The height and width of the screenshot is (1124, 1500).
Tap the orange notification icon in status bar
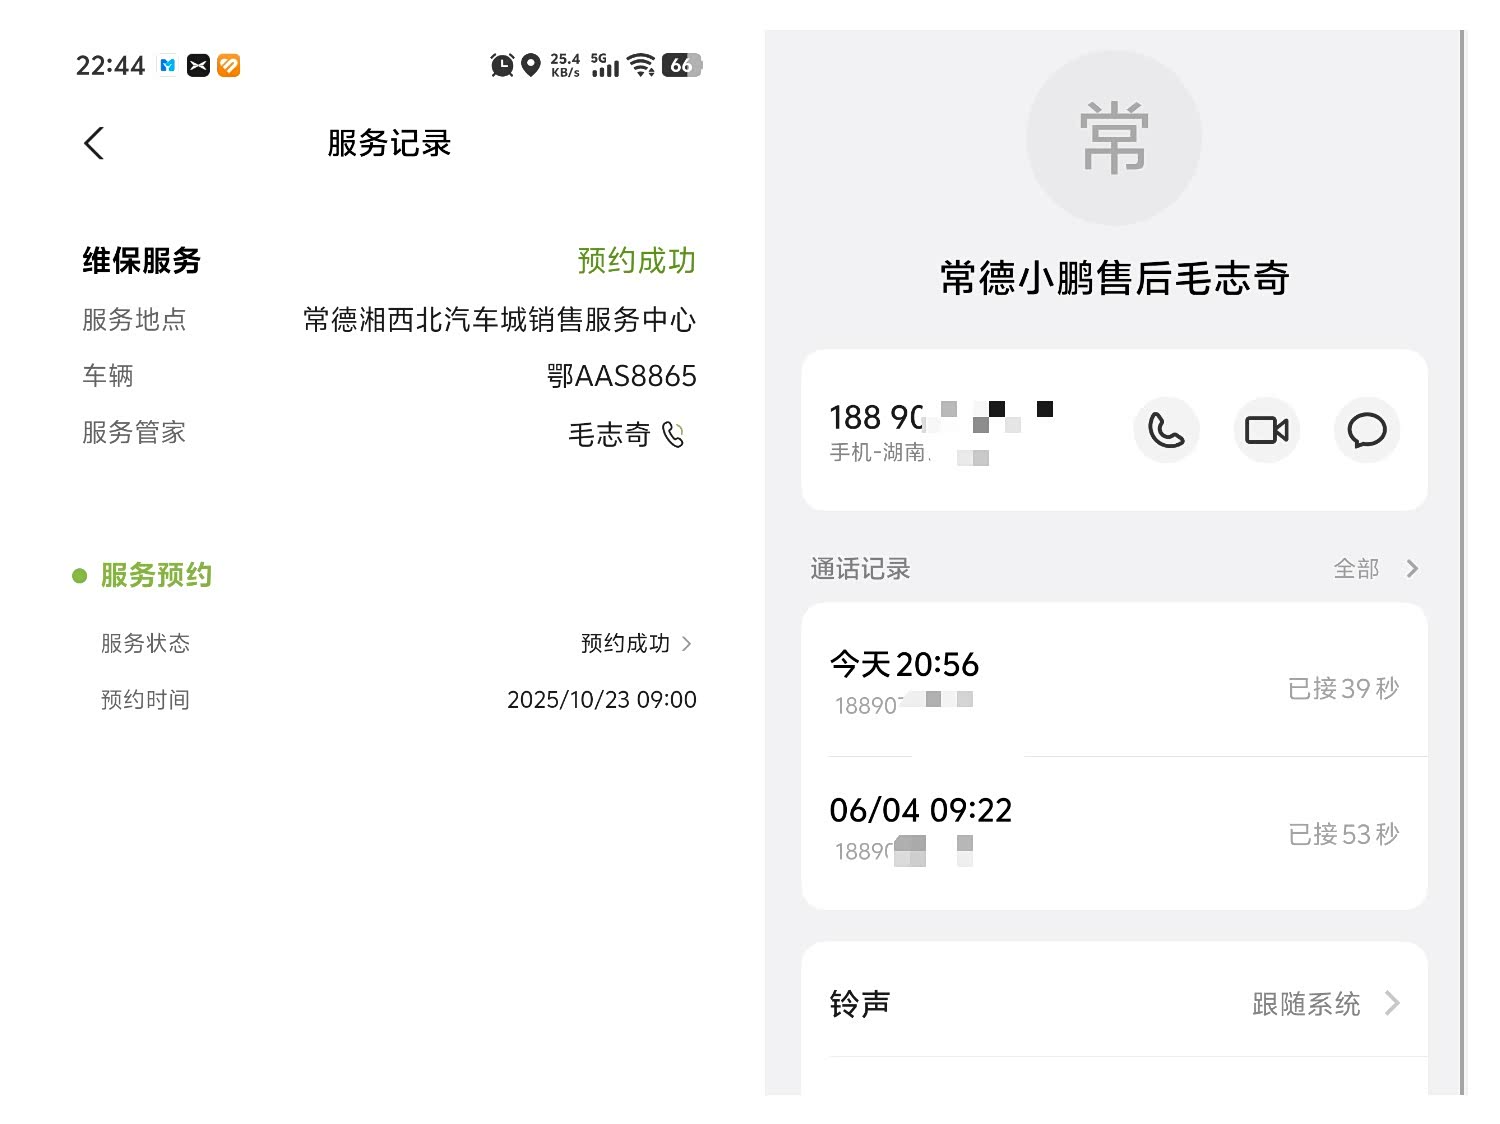(229, 65)
